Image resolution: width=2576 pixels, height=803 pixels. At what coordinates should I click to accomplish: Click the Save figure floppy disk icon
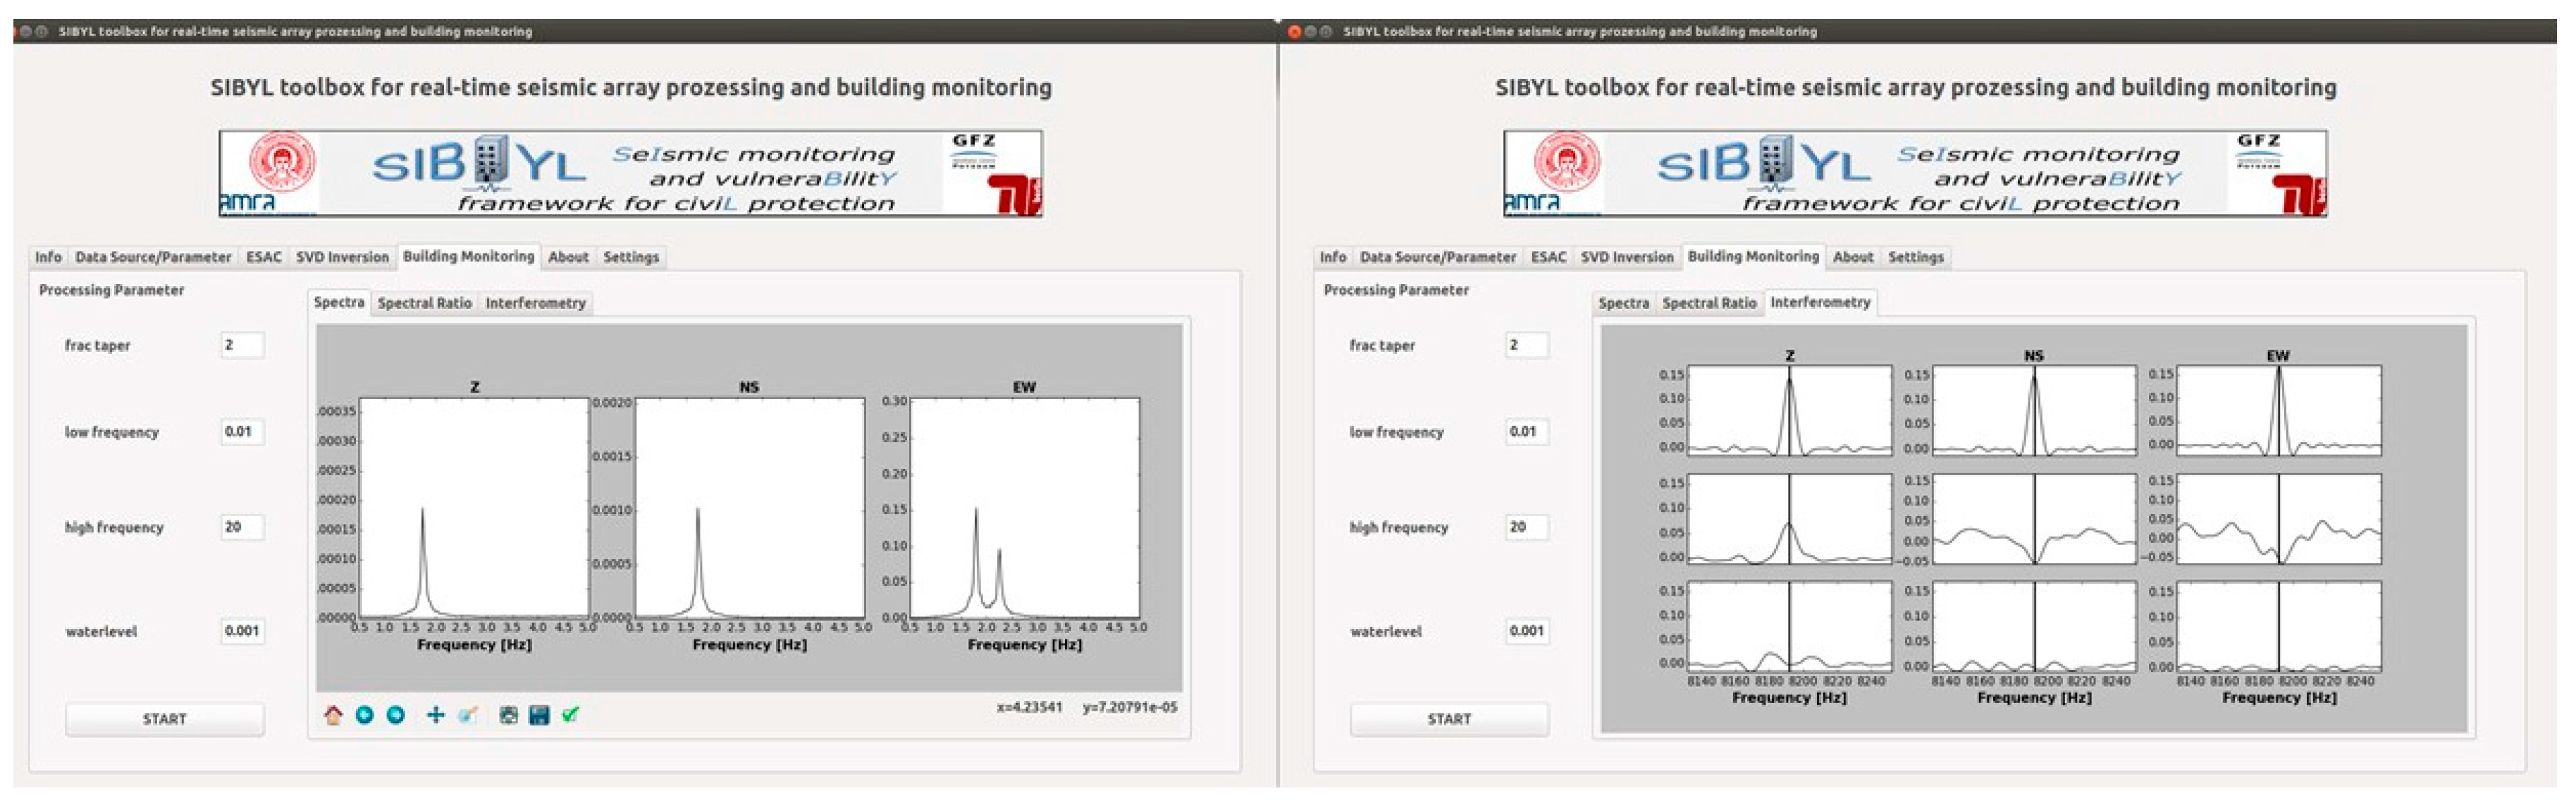pos(539,715)
